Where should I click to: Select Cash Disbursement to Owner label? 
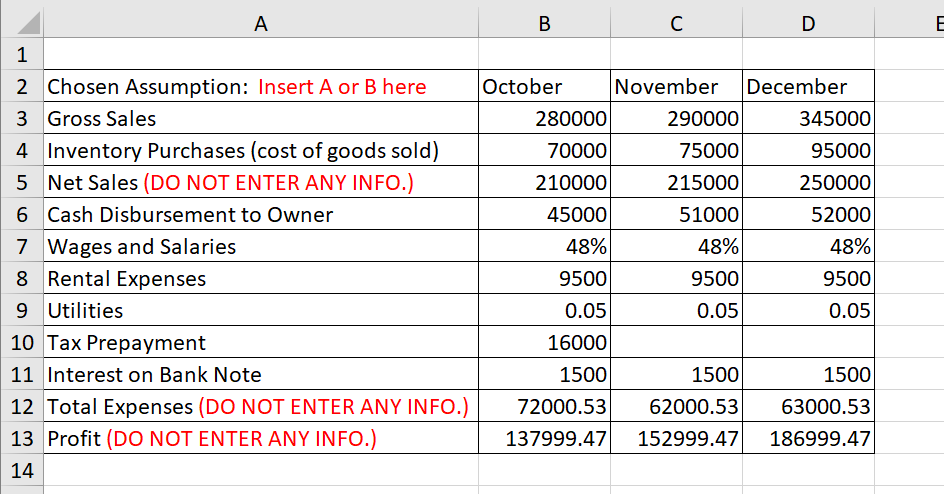[261, 214]
